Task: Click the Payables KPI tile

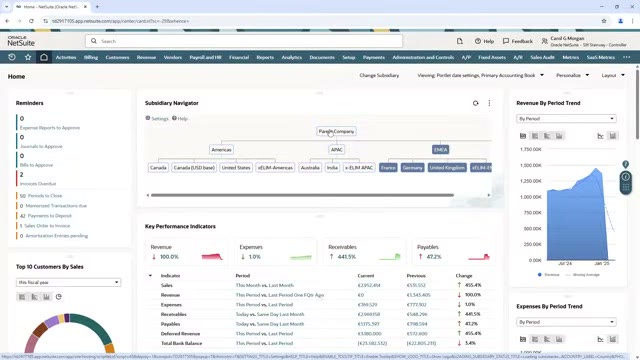Action: pos(454,252)
